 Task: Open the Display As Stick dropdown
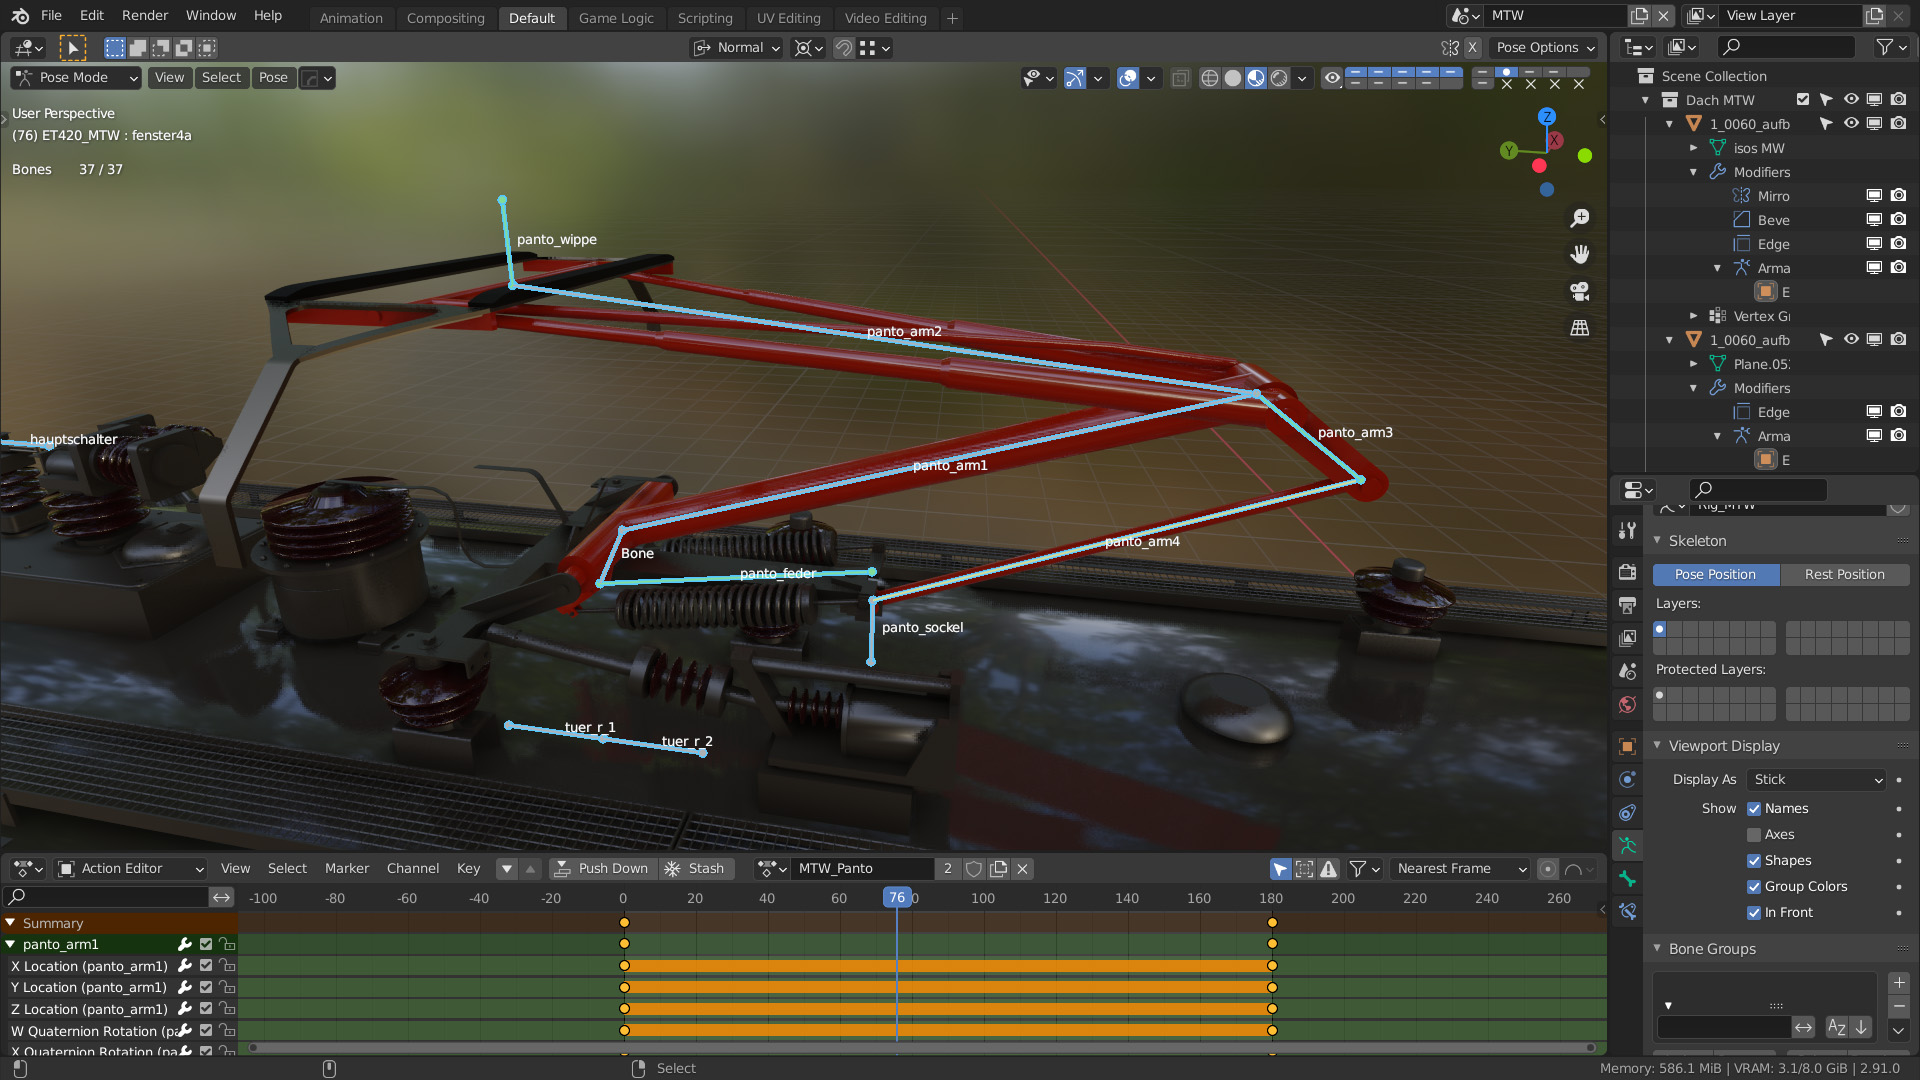1817,780
